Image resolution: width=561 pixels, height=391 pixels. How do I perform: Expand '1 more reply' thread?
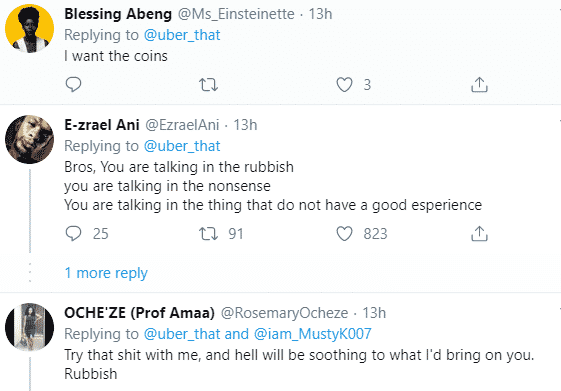click(106, 273)
